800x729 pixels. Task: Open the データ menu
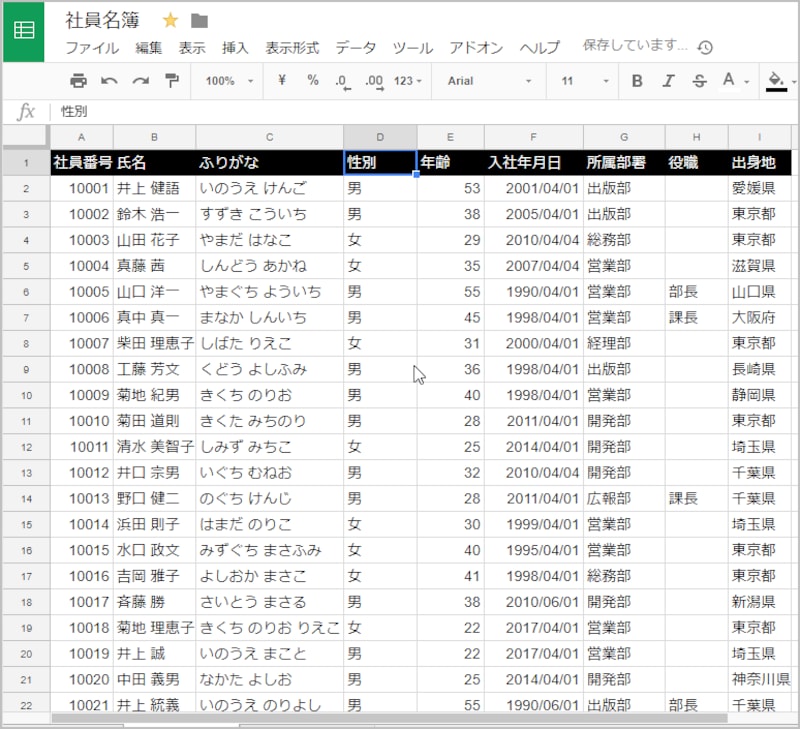coord(355,47)
